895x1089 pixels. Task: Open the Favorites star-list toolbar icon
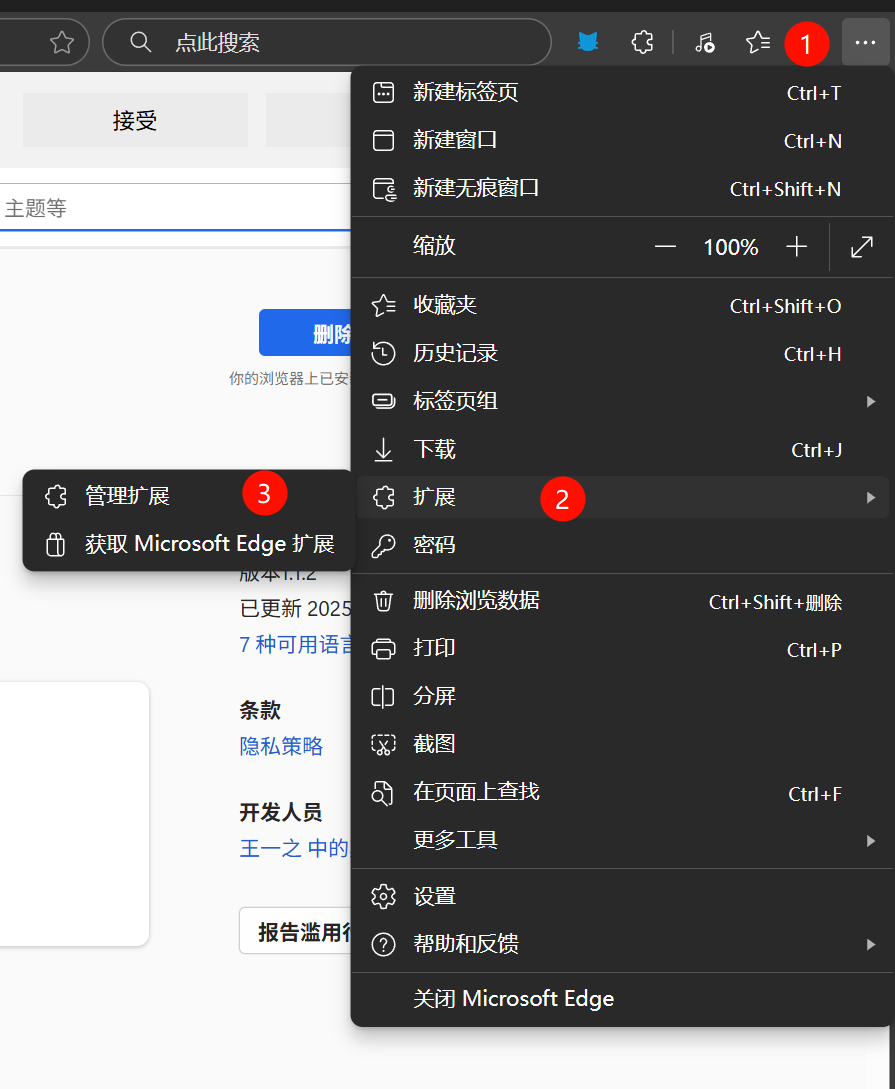tap(758, 42)
